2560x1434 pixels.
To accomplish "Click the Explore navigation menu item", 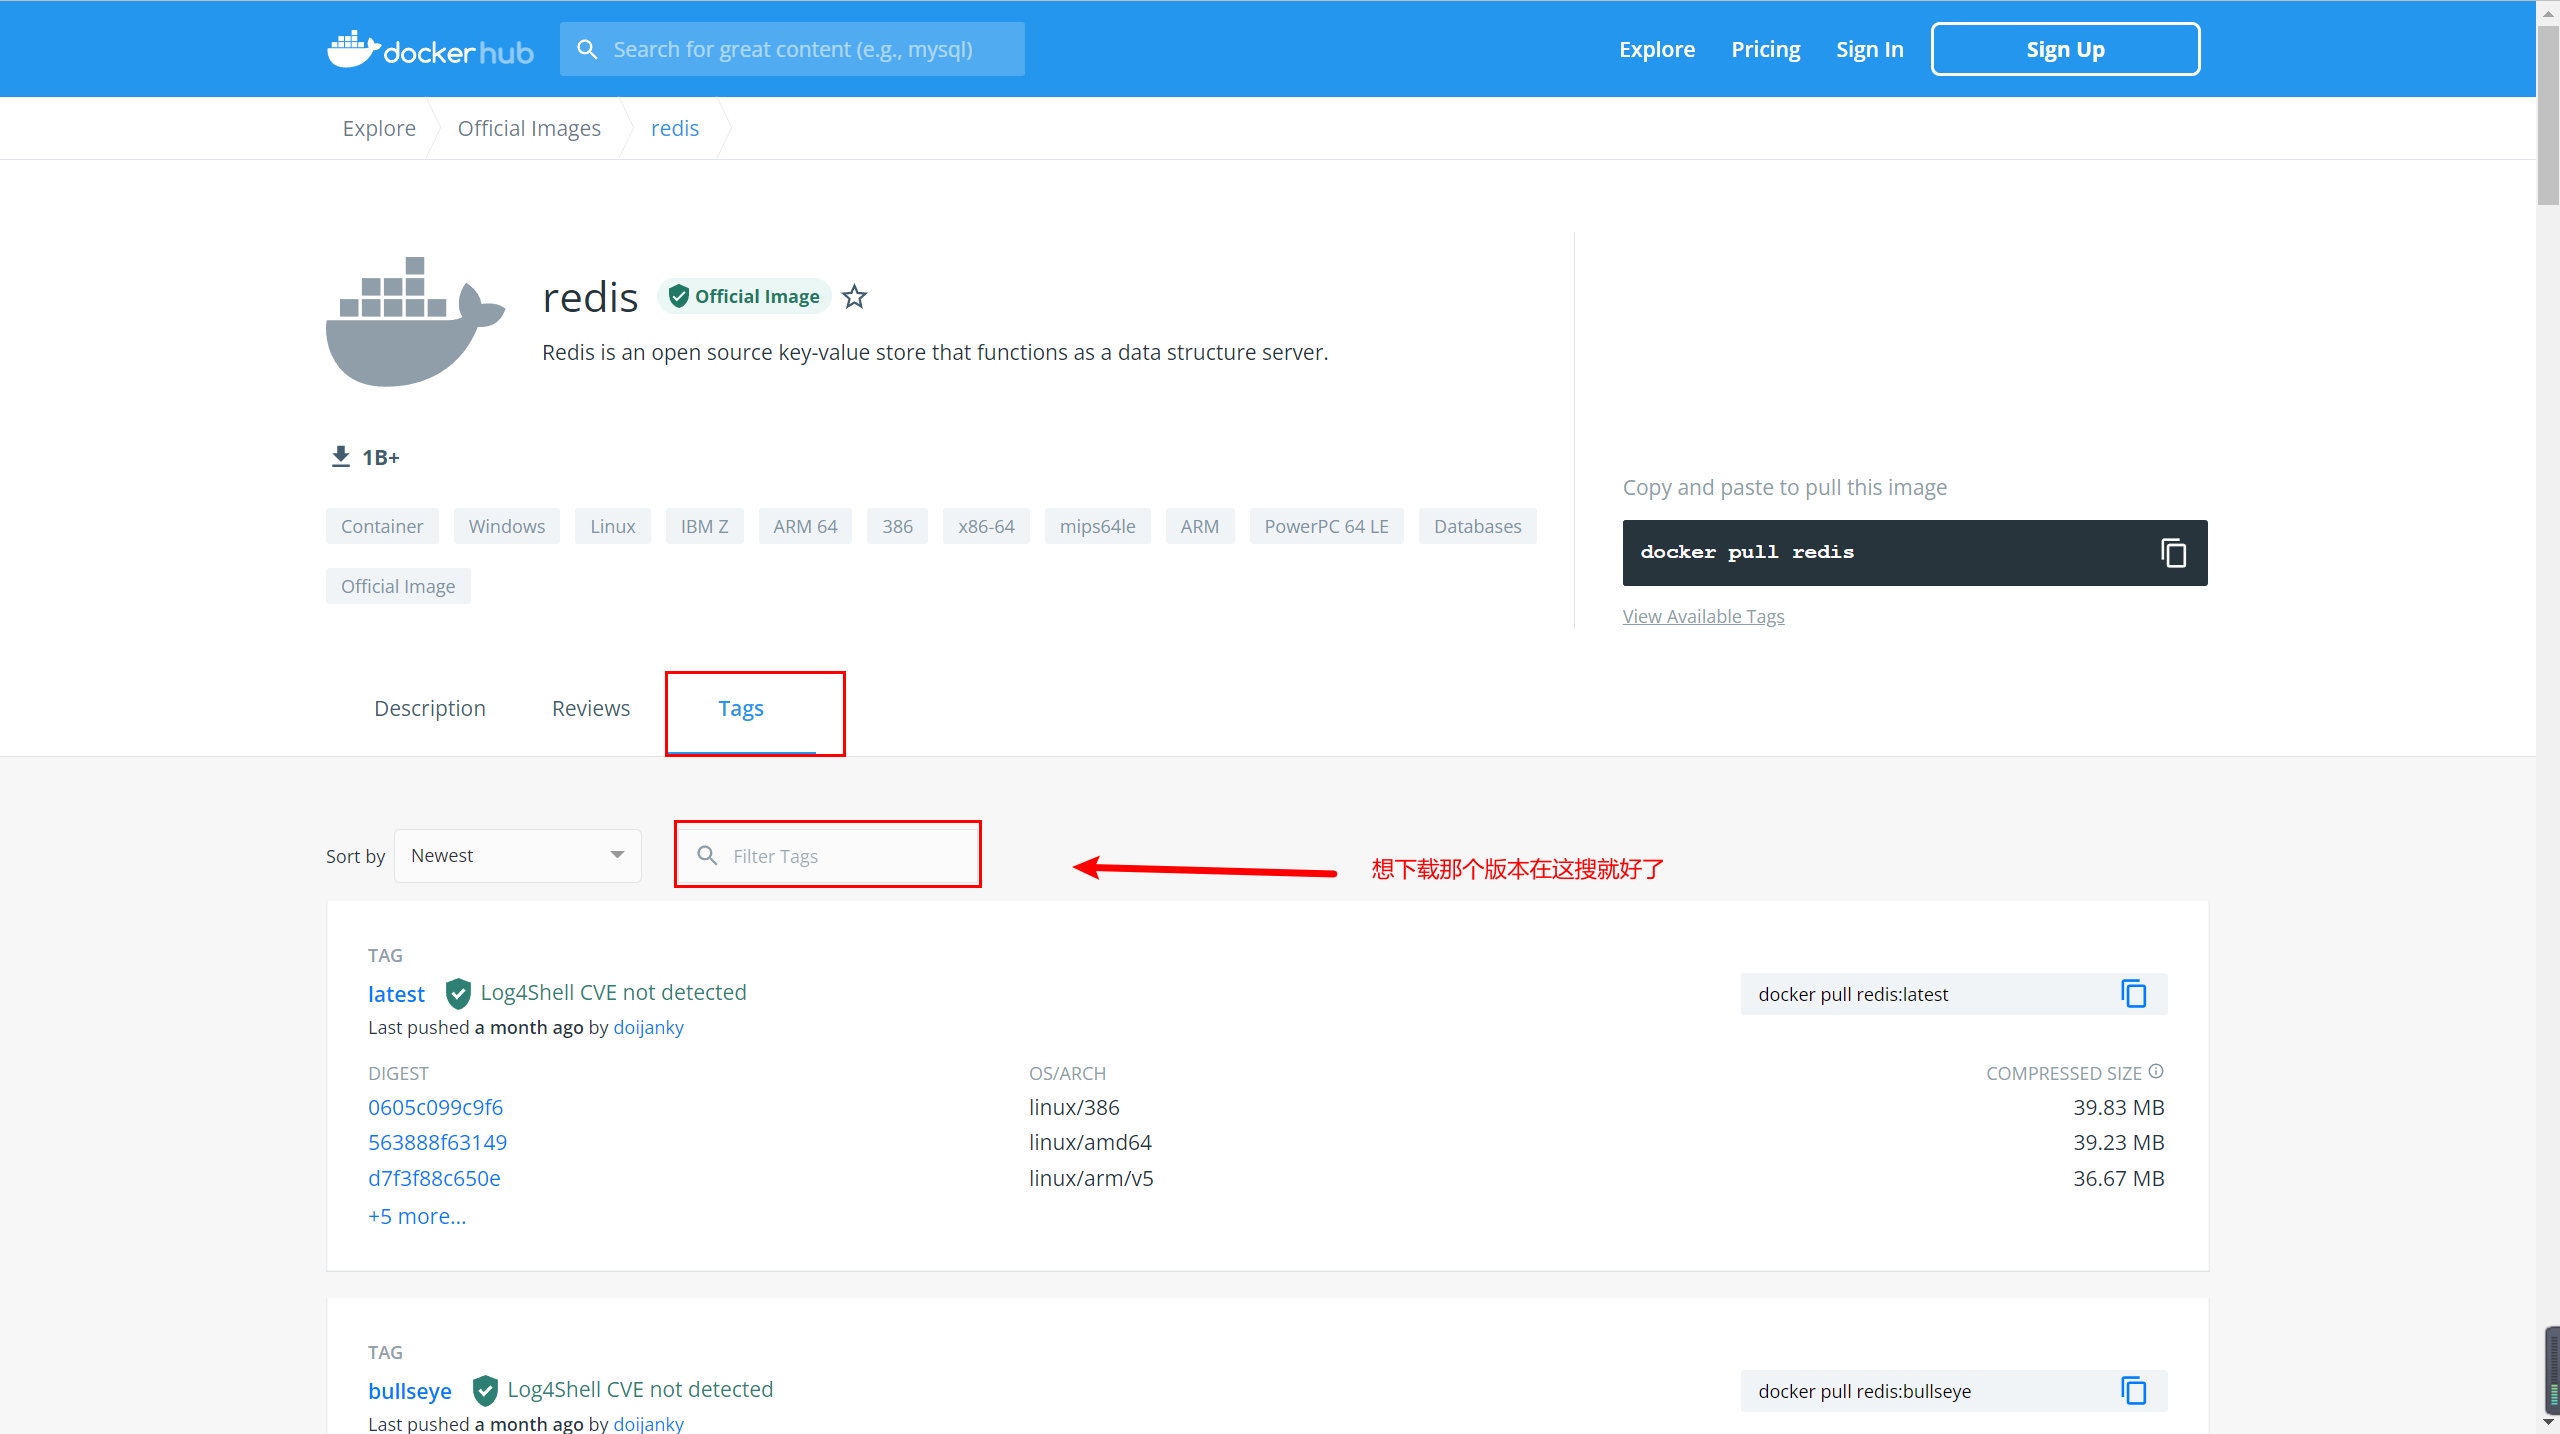I will click(x=1655, y=47).
